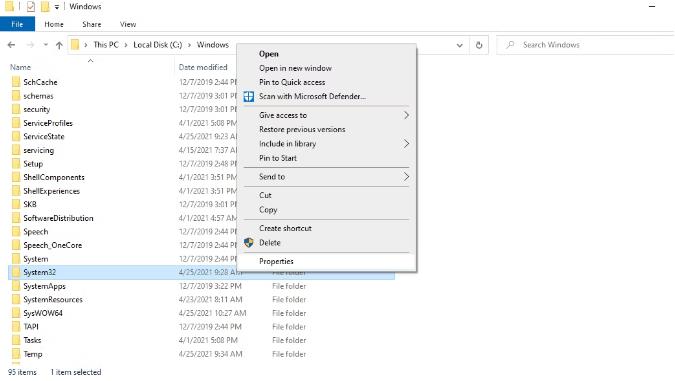Viewport: 675px width, 381px height.
Task: Click the Microsoft Defender shield icon
Action: pos(249,96)
